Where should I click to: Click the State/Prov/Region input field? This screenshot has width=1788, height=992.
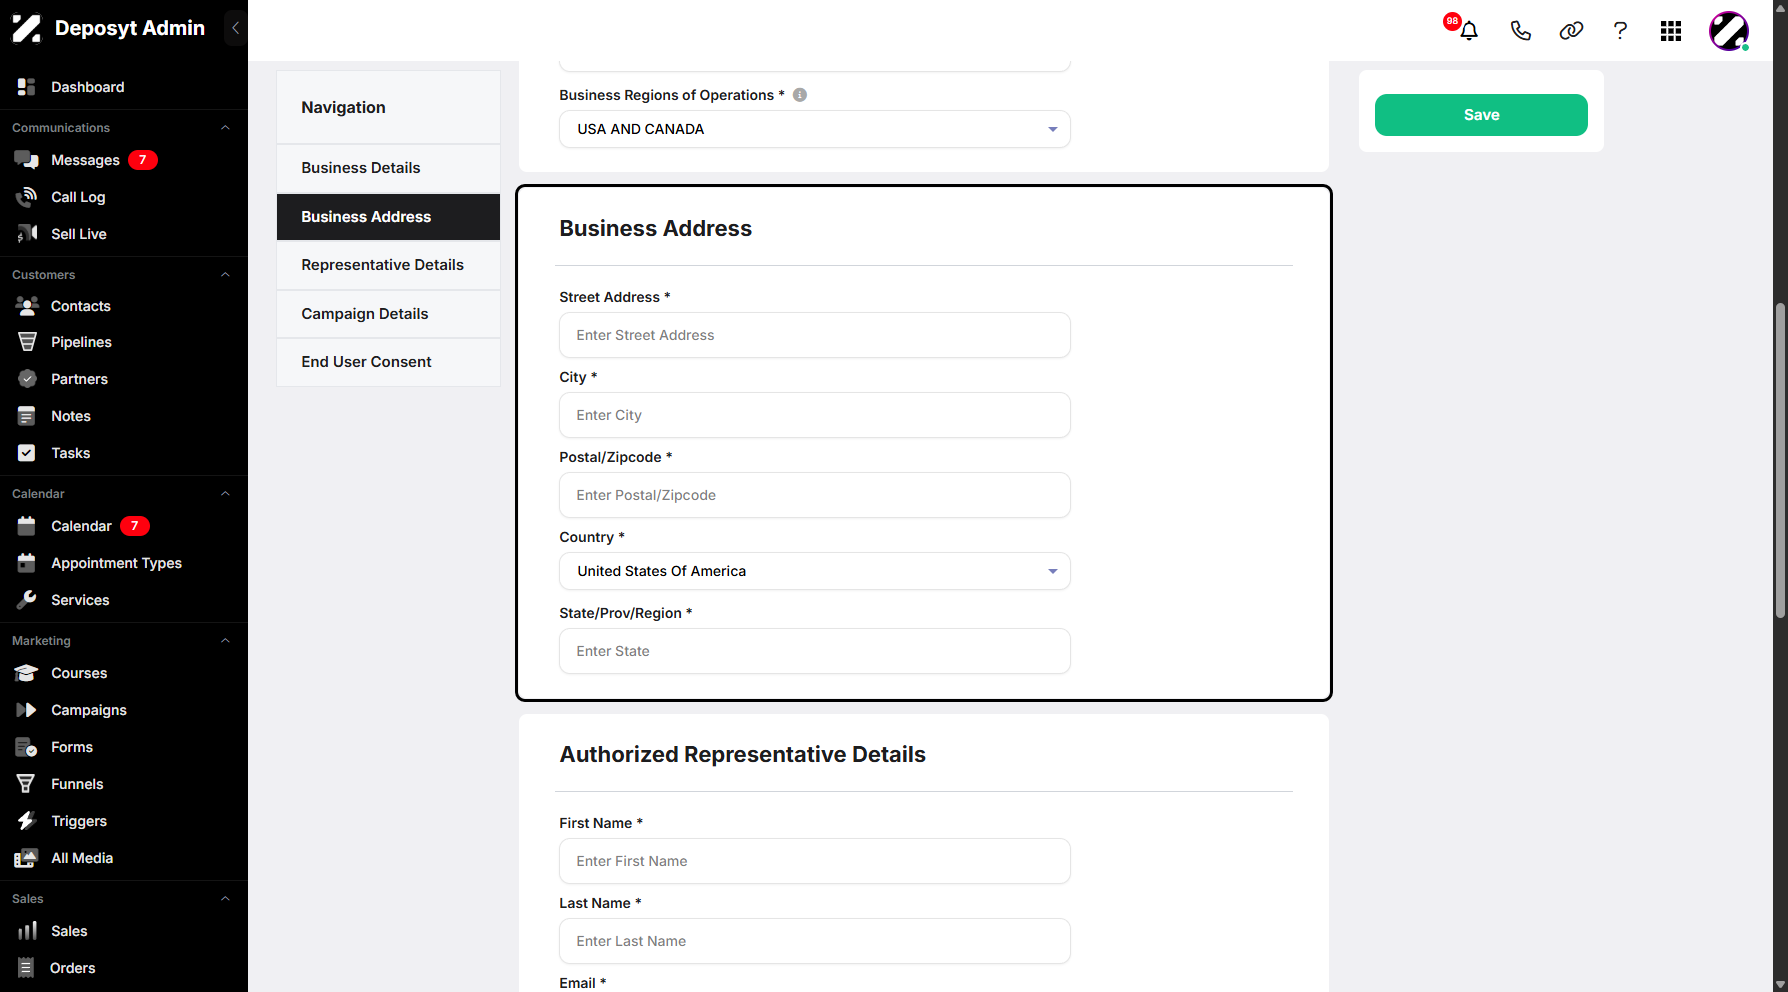pyautogui.click(x=814, y=651)
